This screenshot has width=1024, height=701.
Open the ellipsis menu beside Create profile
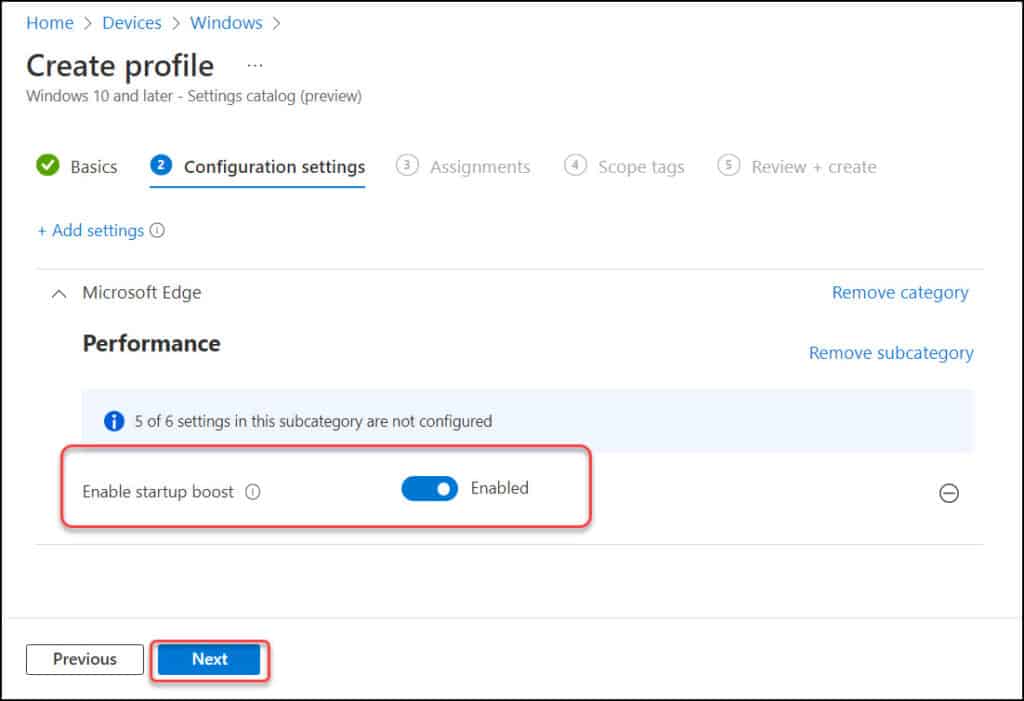coord(255,65)
